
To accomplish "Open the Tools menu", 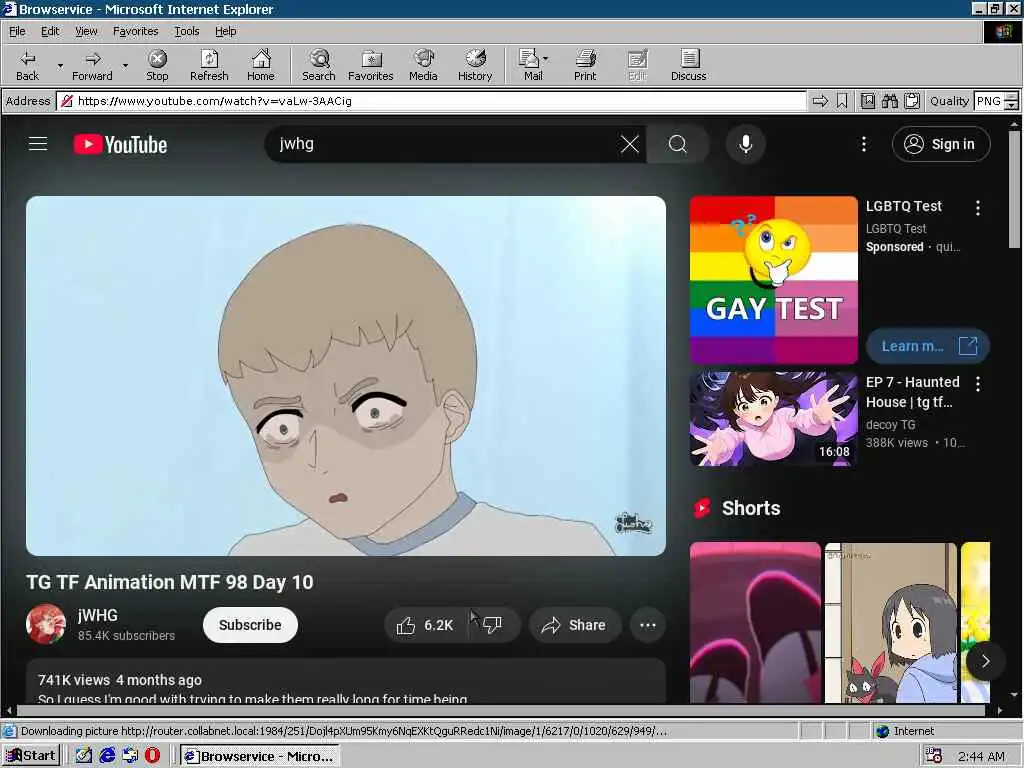I will coord(186,31).
